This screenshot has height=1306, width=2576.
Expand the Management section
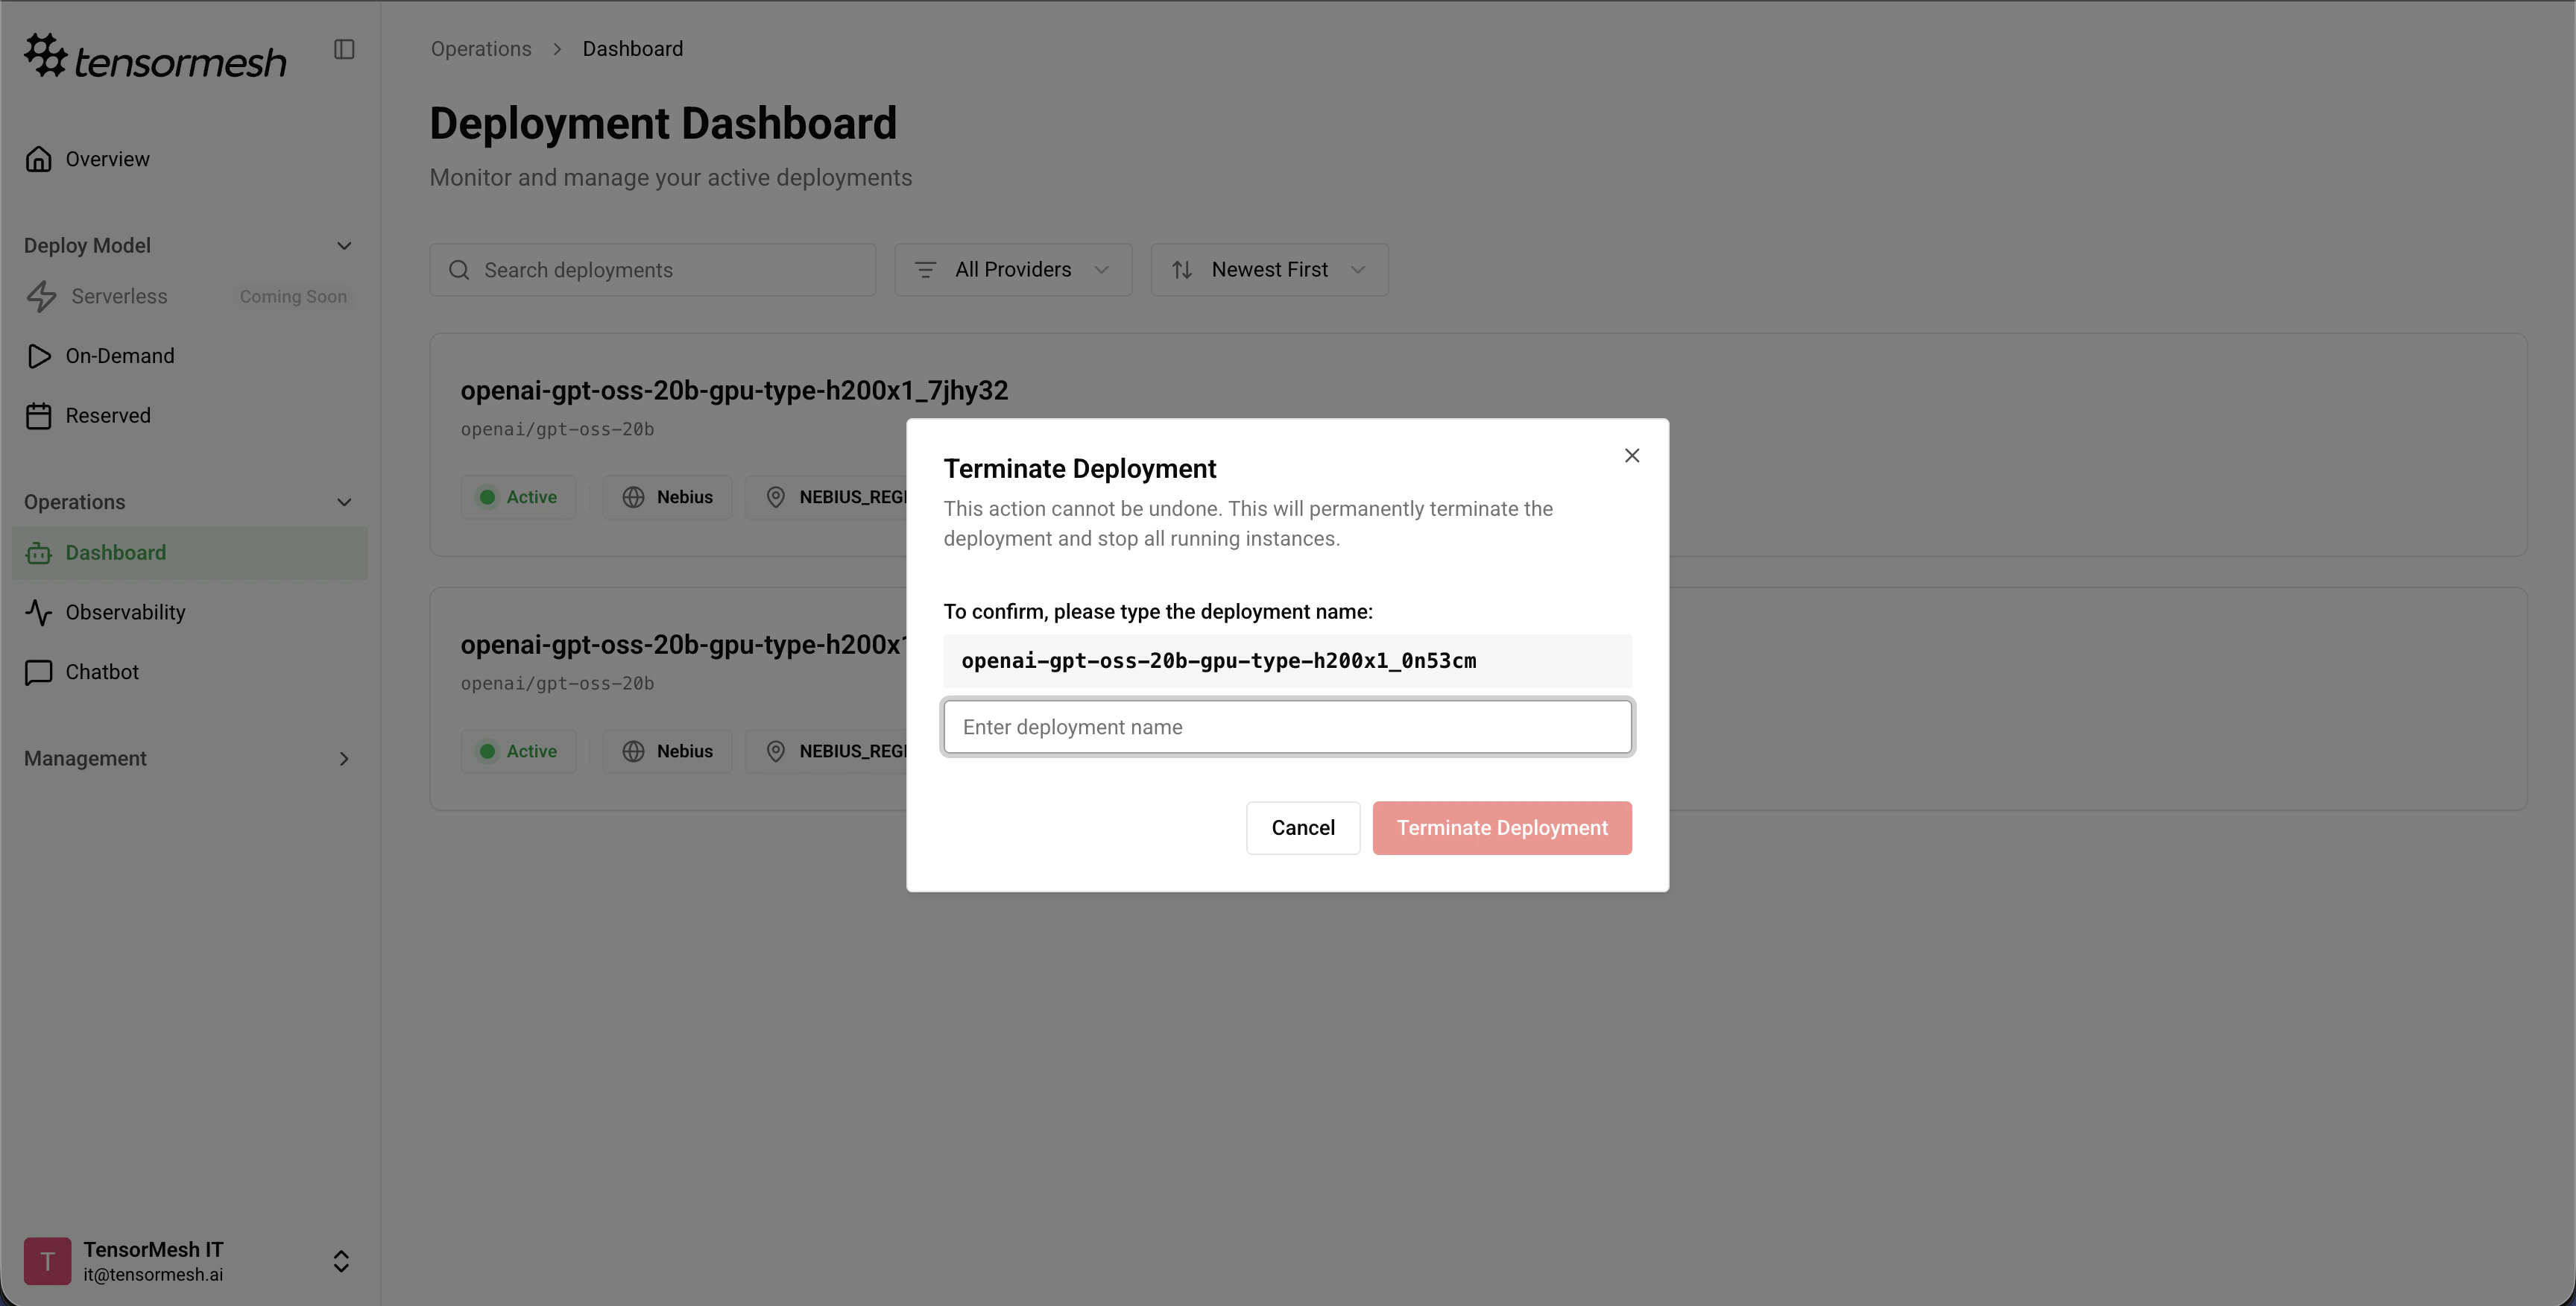[344, 759]
